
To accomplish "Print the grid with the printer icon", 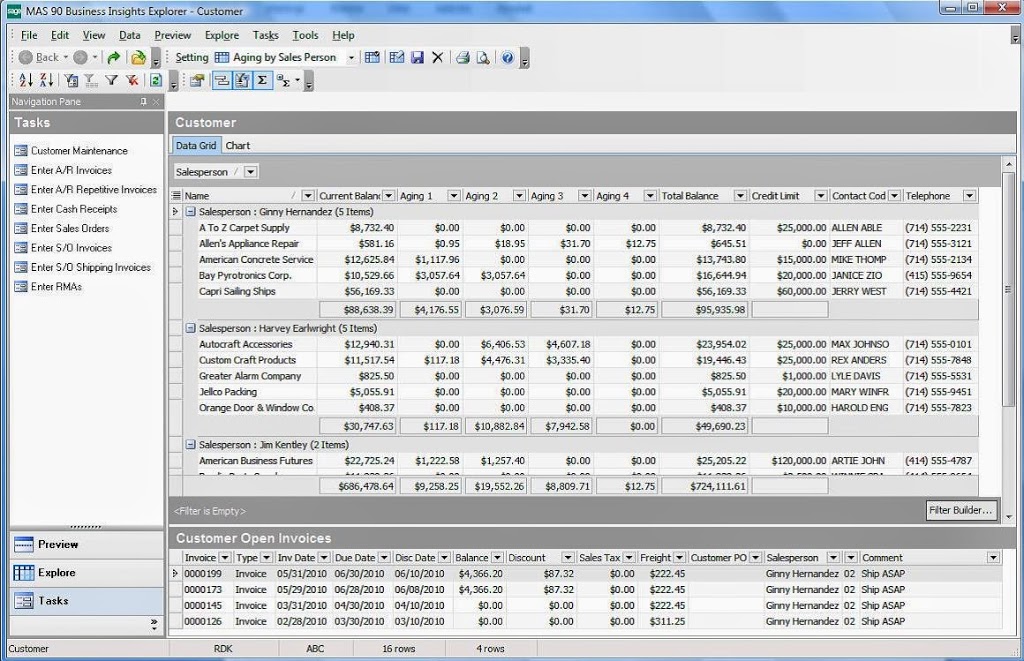I will [x=463, y=57].
